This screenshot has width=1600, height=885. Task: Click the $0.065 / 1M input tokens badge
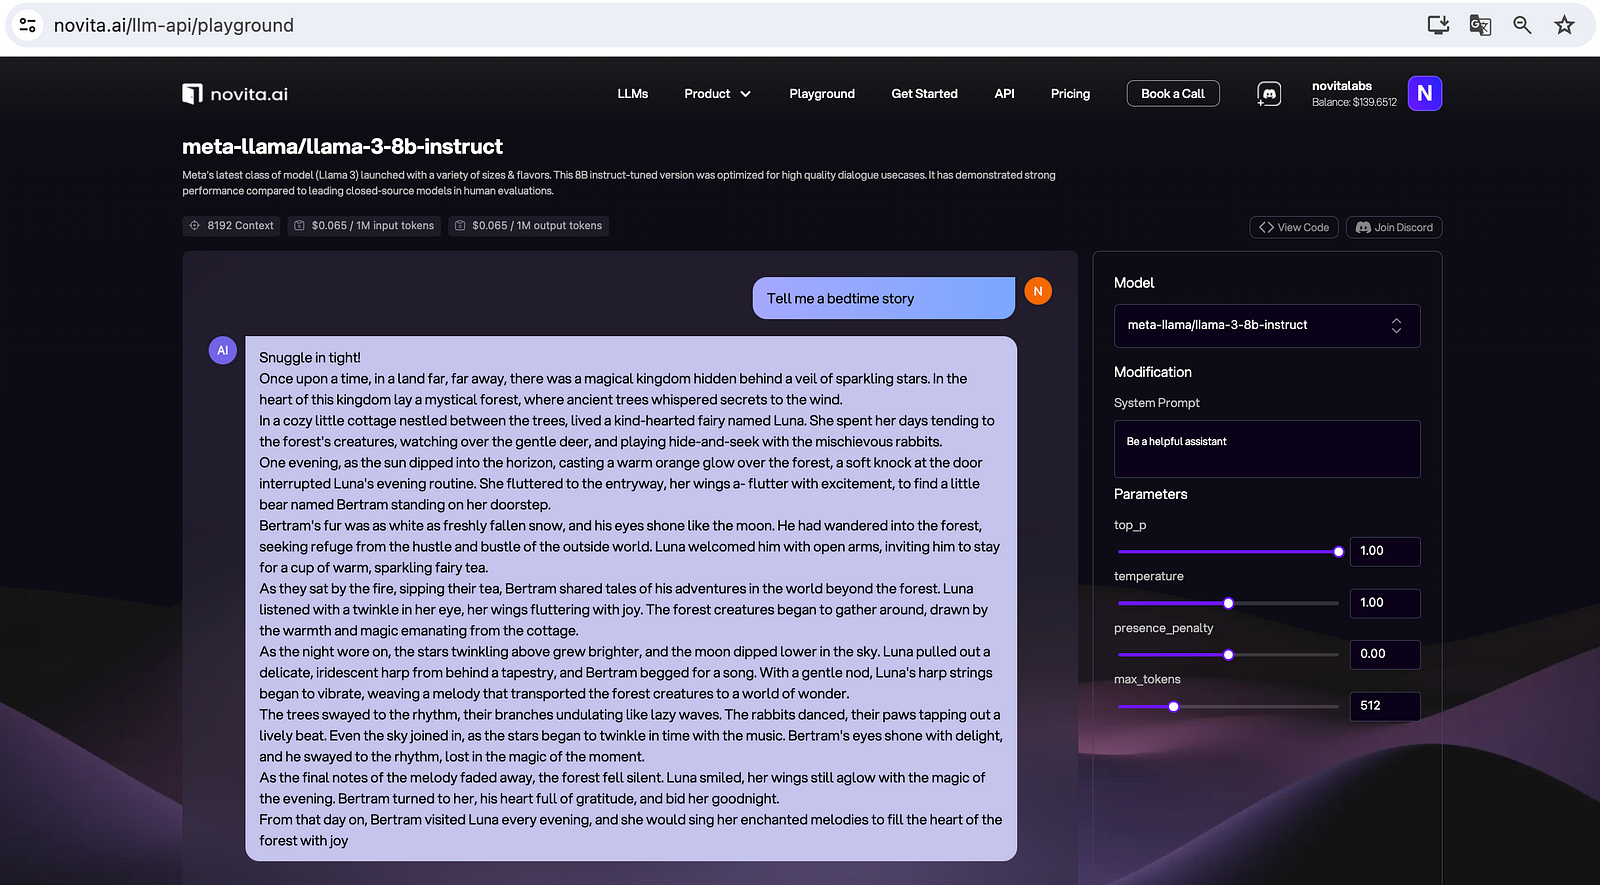click(364, 226)
